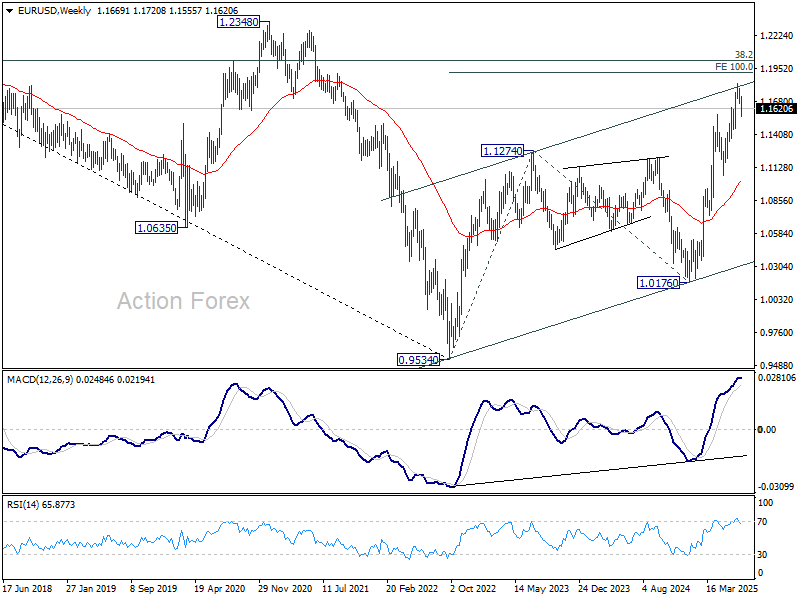Select the EURUSD,Weekly chart title text
The image size is (800, 600).
54,11
